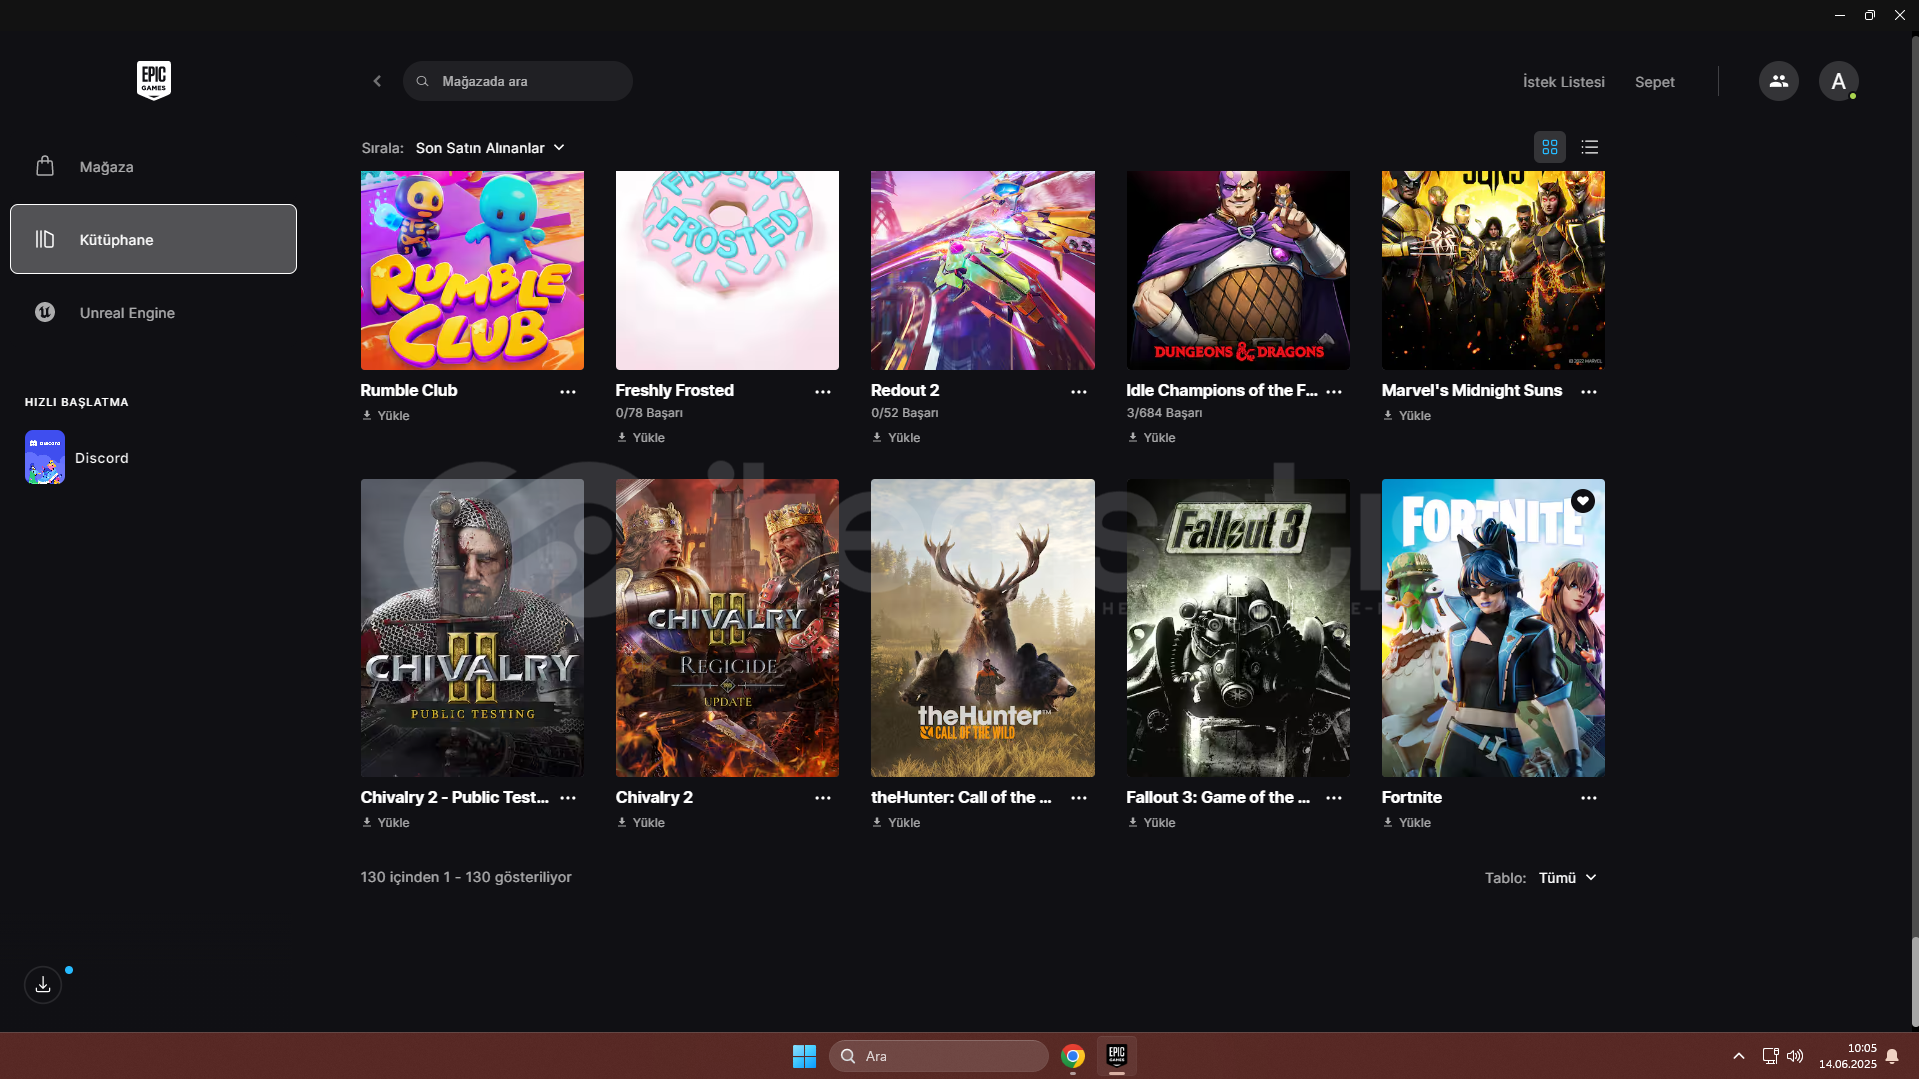Expand the Tablo Tümü dropdown
The height and width of the screenshot is (1079, 1919).
(x=1567, y=877)
